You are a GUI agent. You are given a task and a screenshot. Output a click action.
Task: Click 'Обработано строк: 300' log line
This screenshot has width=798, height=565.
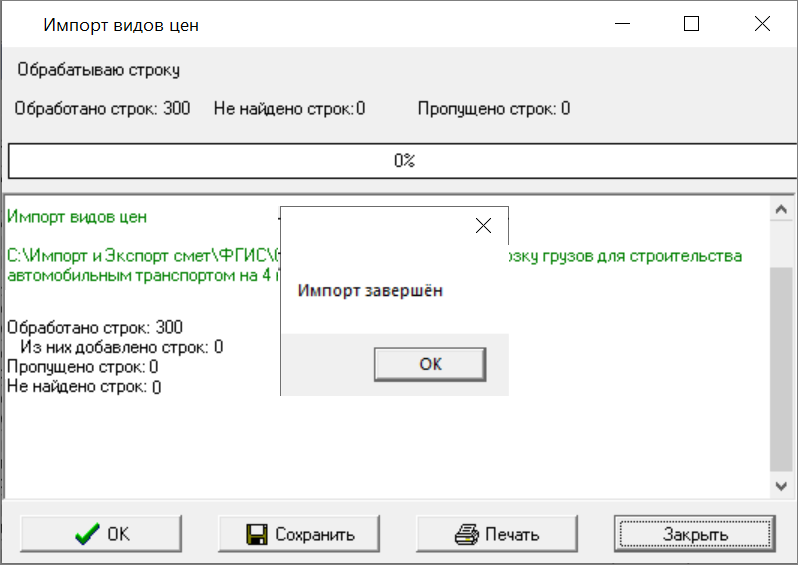tap(95, 327)
